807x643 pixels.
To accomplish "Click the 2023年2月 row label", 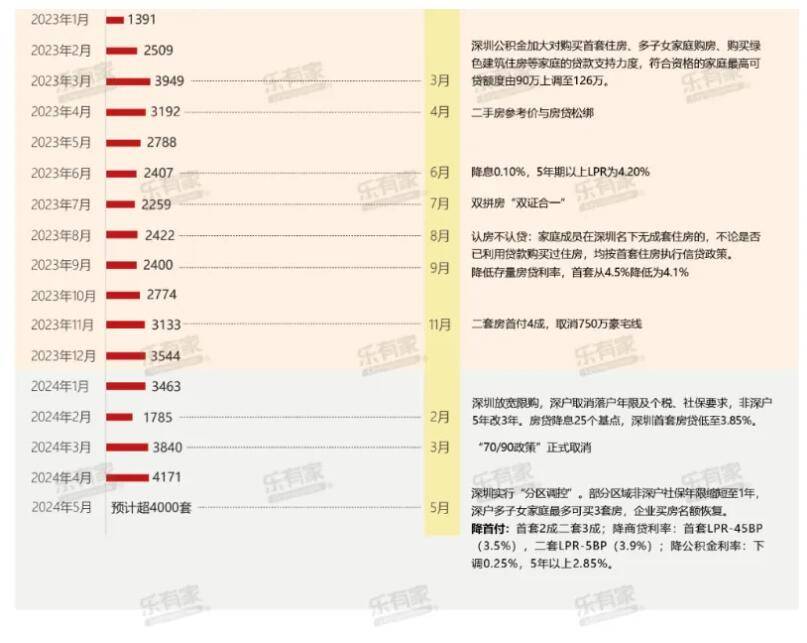I will [x=61, y=50].
